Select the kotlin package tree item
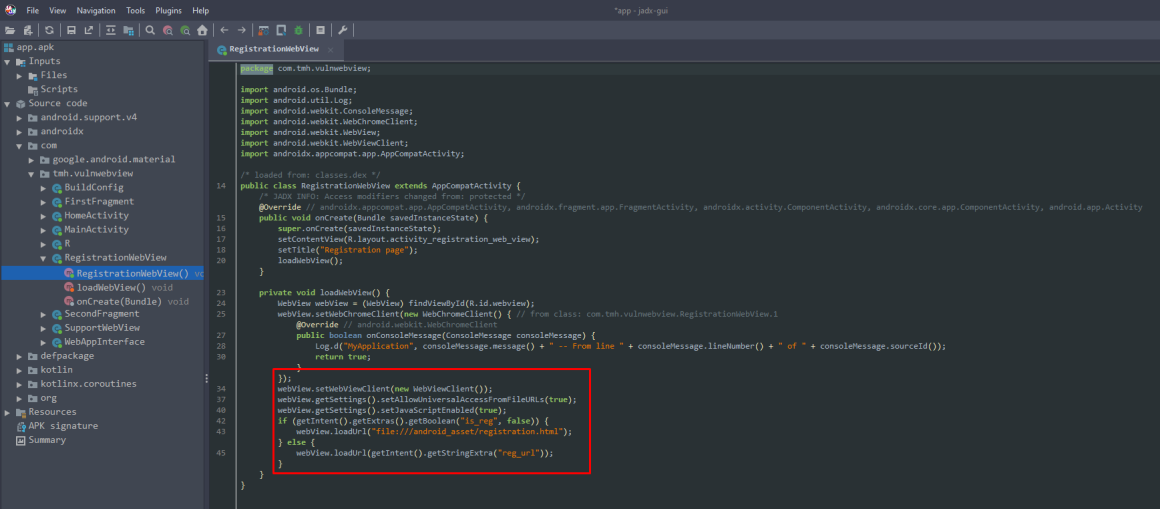 coord(50,370)
